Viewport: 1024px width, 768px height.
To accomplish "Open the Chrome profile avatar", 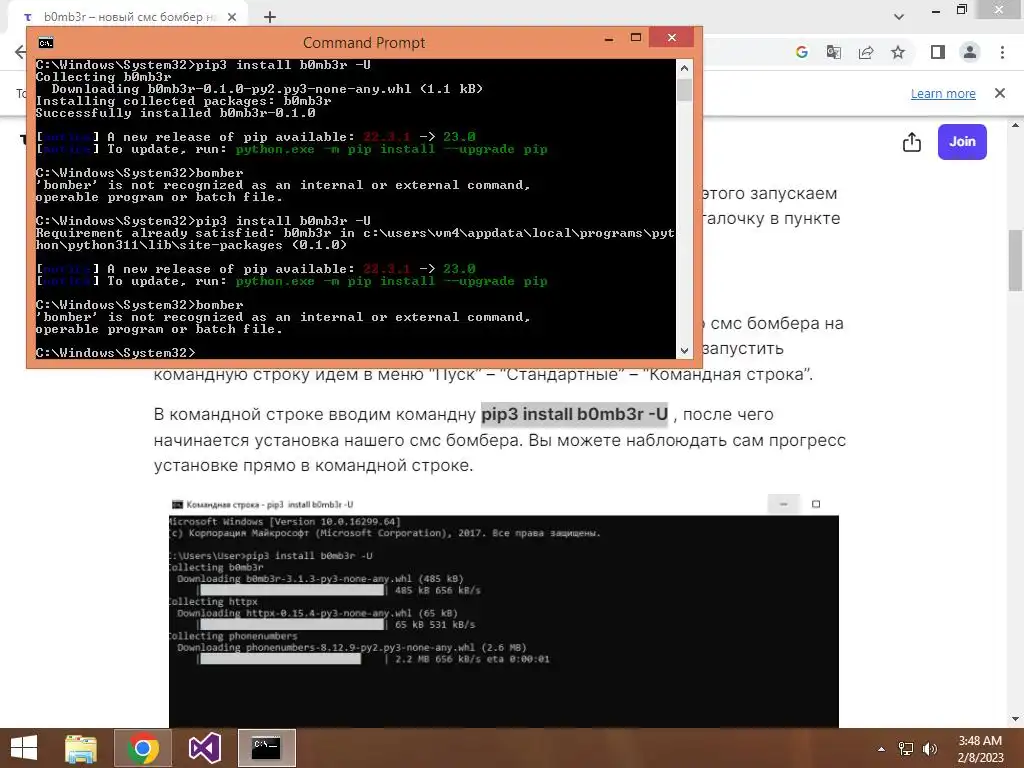I will coord(970,52).
